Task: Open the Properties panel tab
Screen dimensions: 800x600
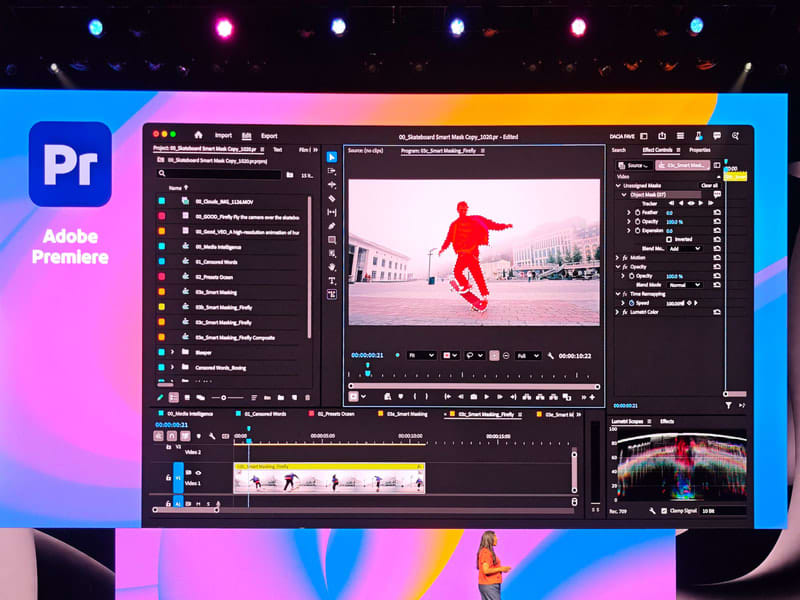Action: pyautogui.click(x=699, y=150)
